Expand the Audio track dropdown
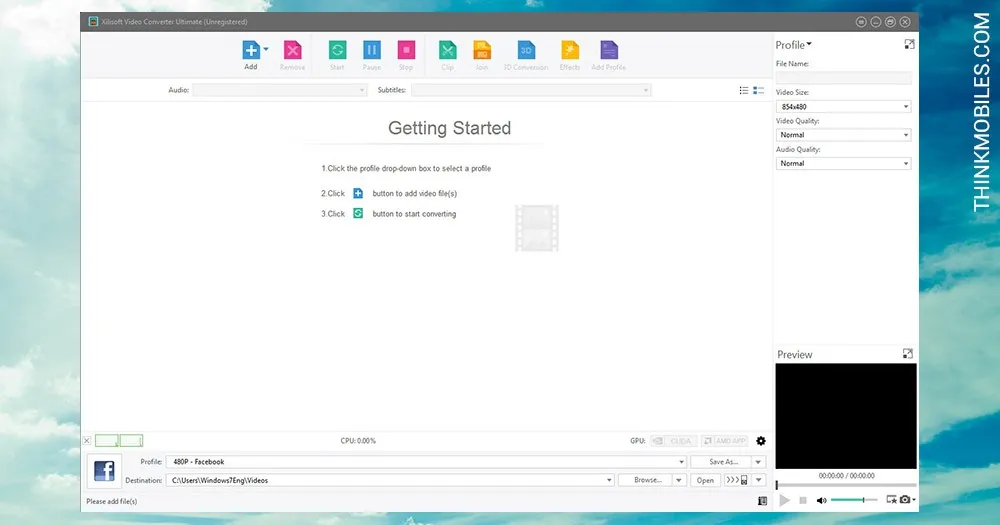 (x=280, y=90)
